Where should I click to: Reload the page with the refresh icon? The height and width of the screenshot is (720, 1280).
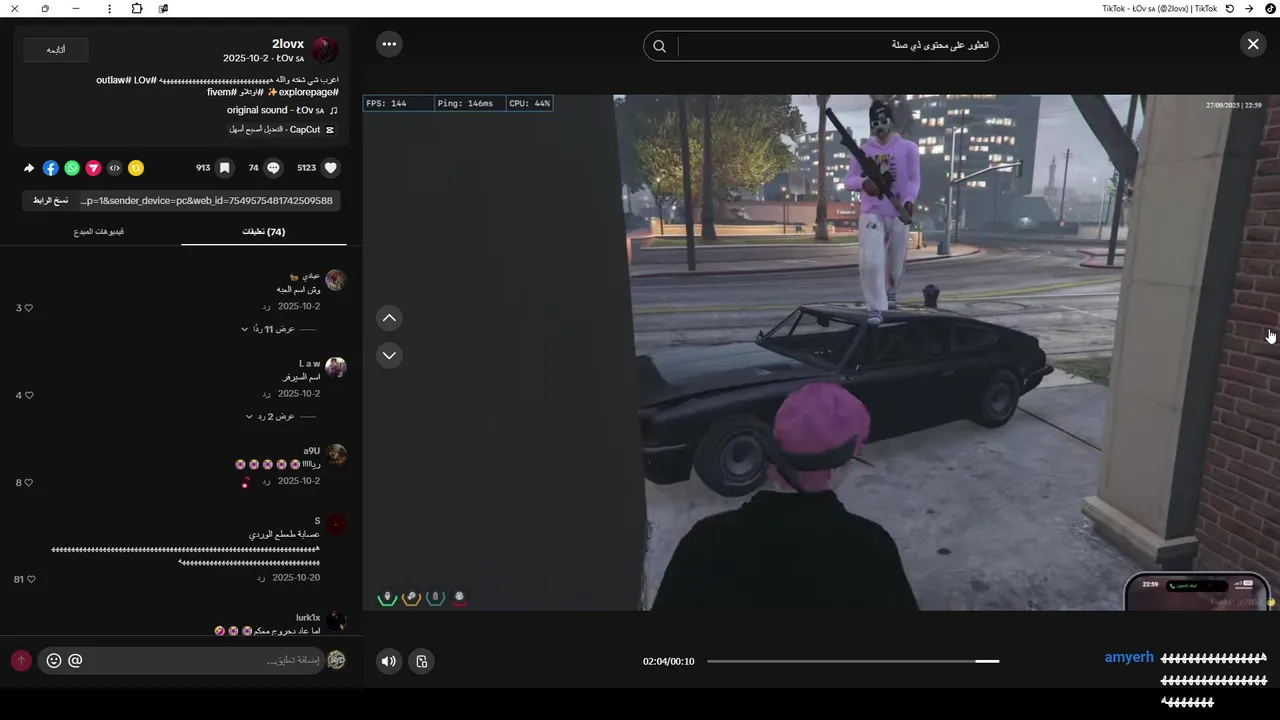[1230, 8]
